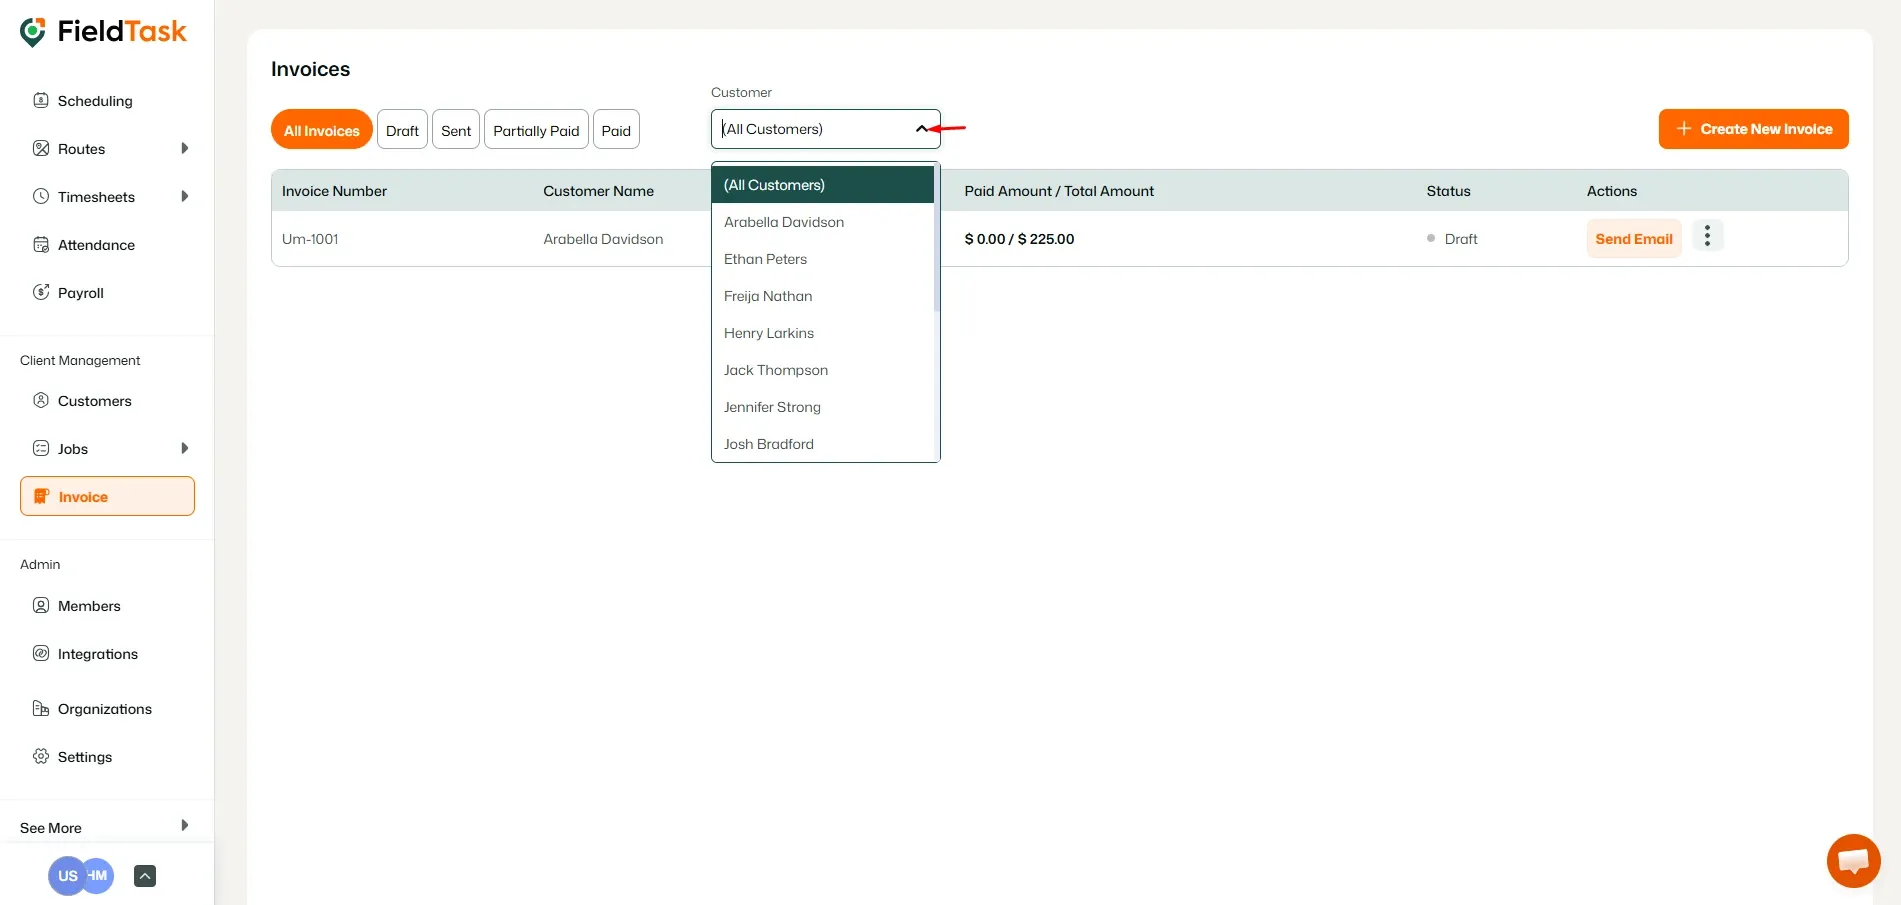1901x905 pixels.
Task: Open Payroll in the sidebar
Action: pos(81,292)
